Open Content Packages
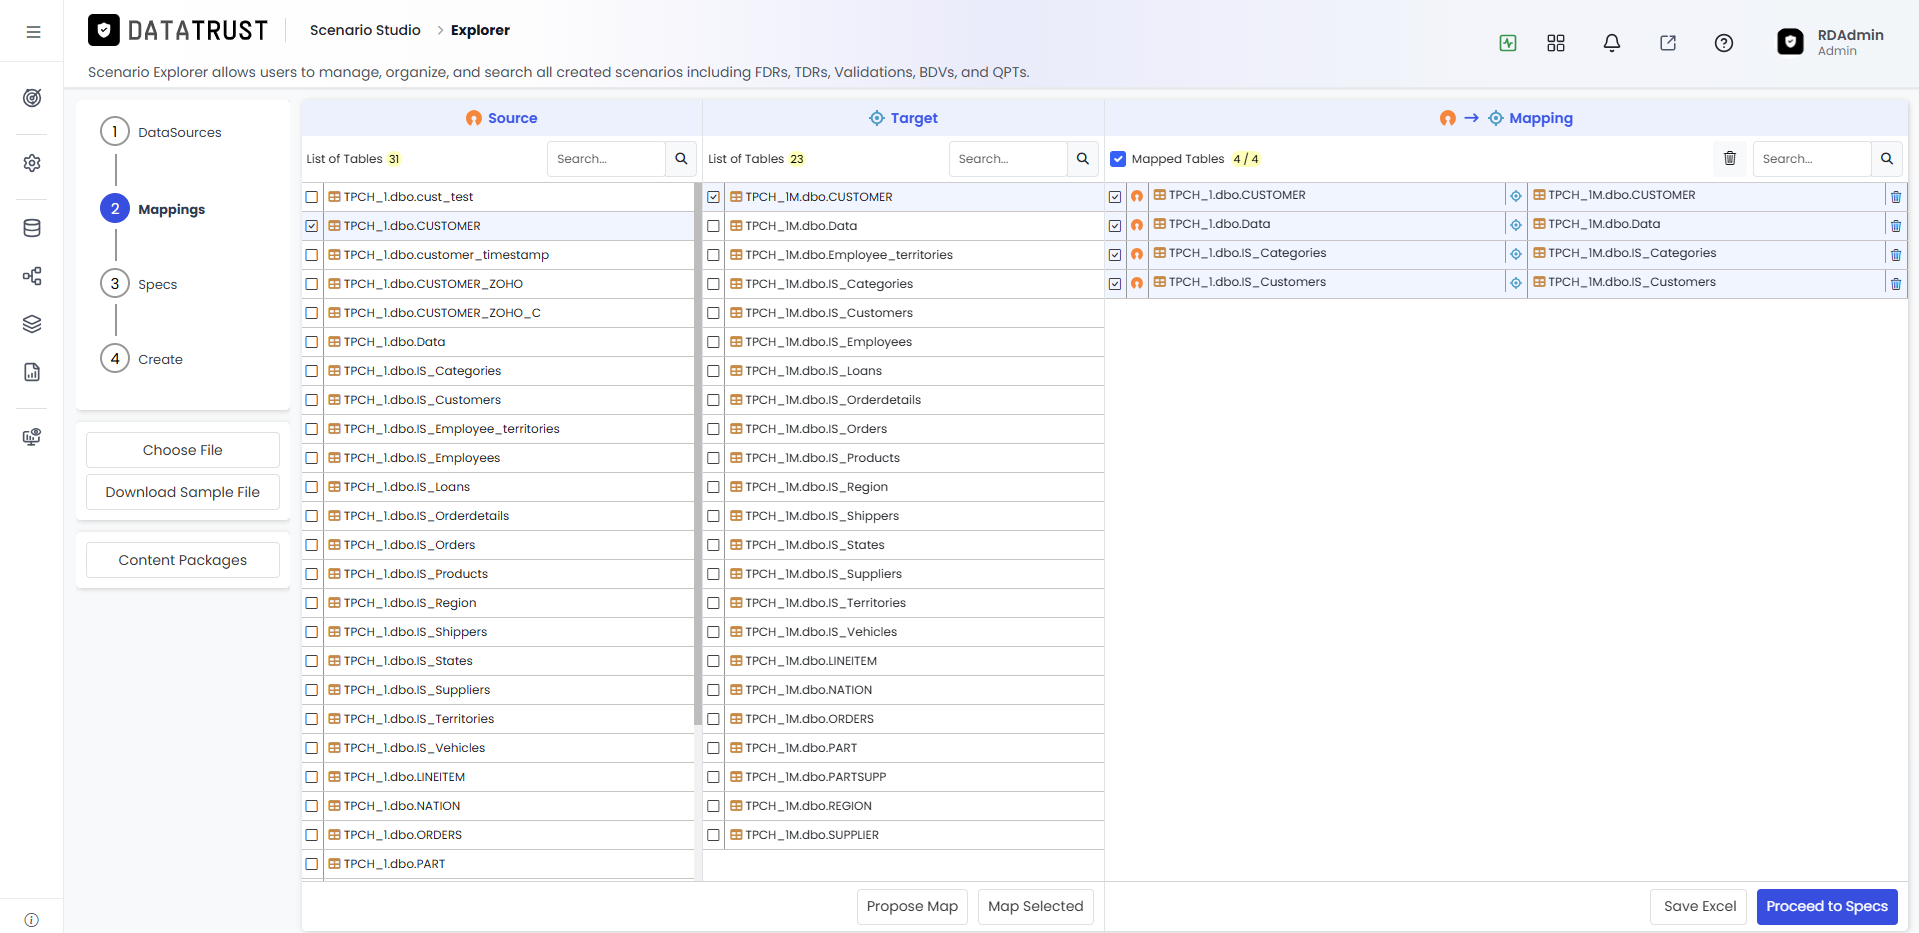The height and width of the screenshot is (933, 1919). click(x=183, y=560)
